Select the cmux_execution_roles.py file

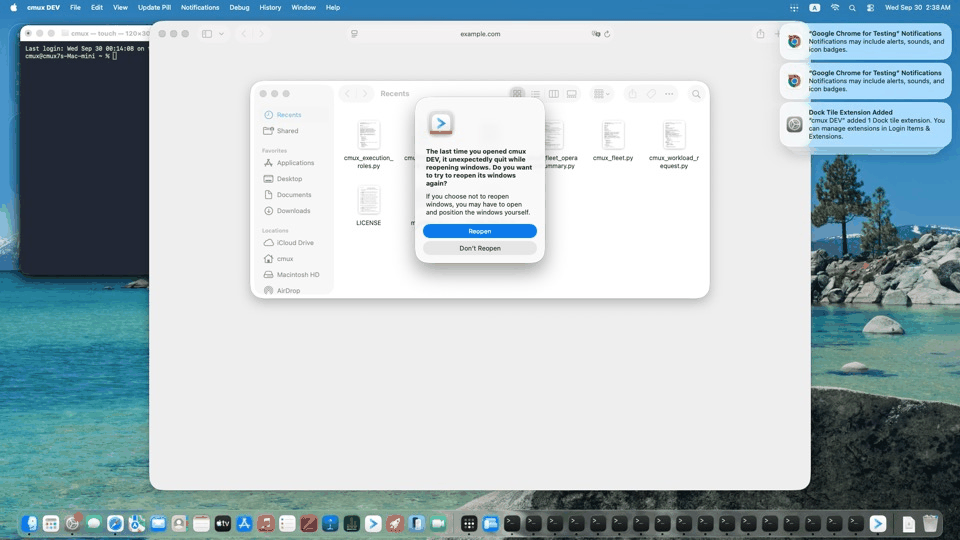pyautogui.click(x=369, y=144)
